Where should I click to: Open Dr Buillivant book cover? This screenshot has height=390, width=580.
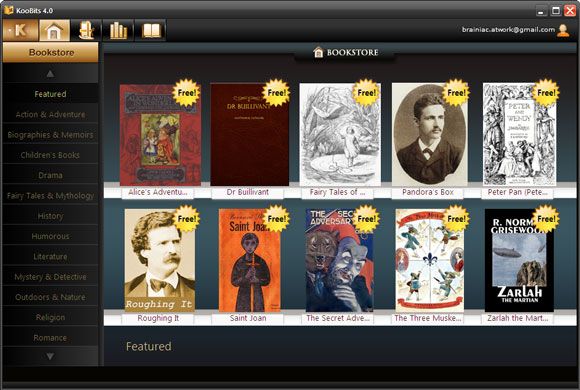point(250,135)
